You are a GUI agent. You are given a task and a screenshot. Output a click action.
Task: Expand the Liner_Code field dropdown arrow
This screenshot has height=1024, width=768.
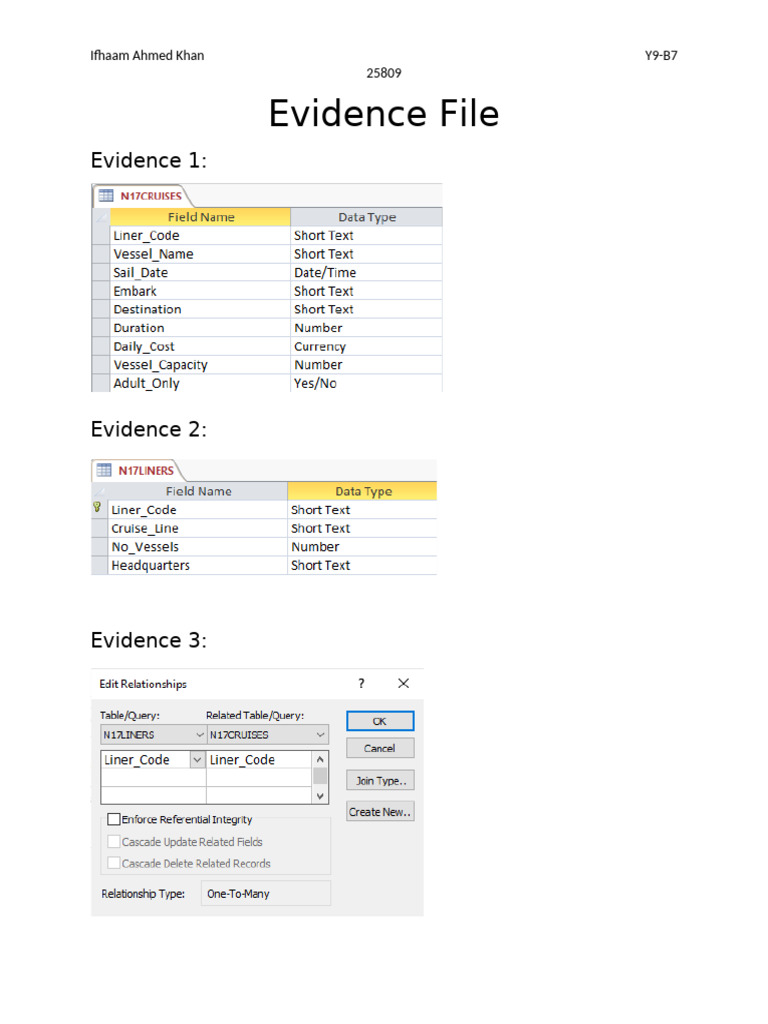[x=197, y=760]
